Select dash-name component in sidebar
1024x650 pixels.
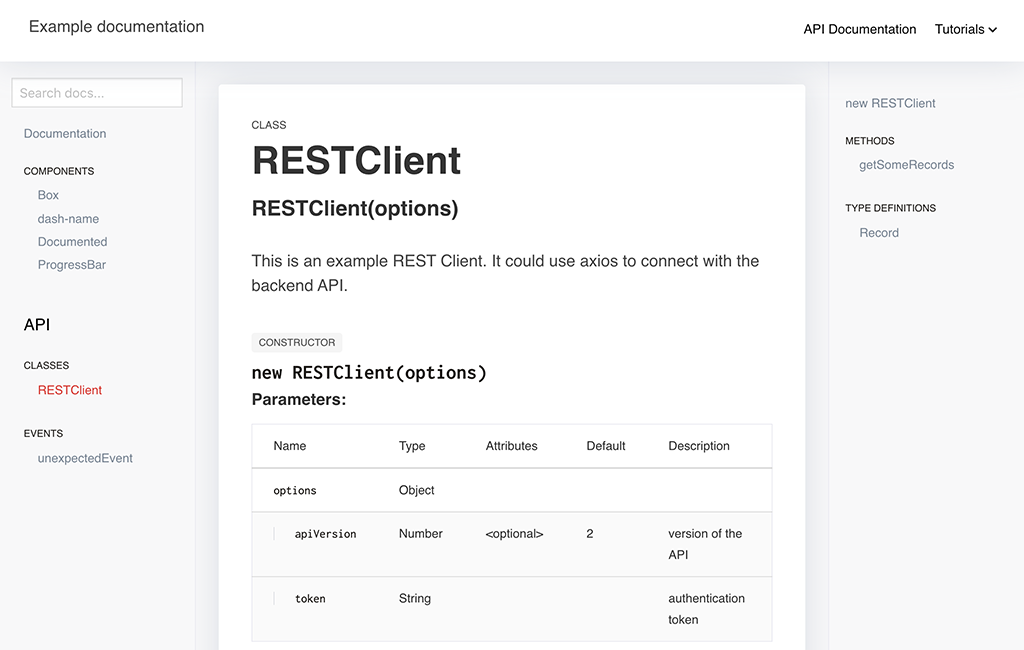68,219
